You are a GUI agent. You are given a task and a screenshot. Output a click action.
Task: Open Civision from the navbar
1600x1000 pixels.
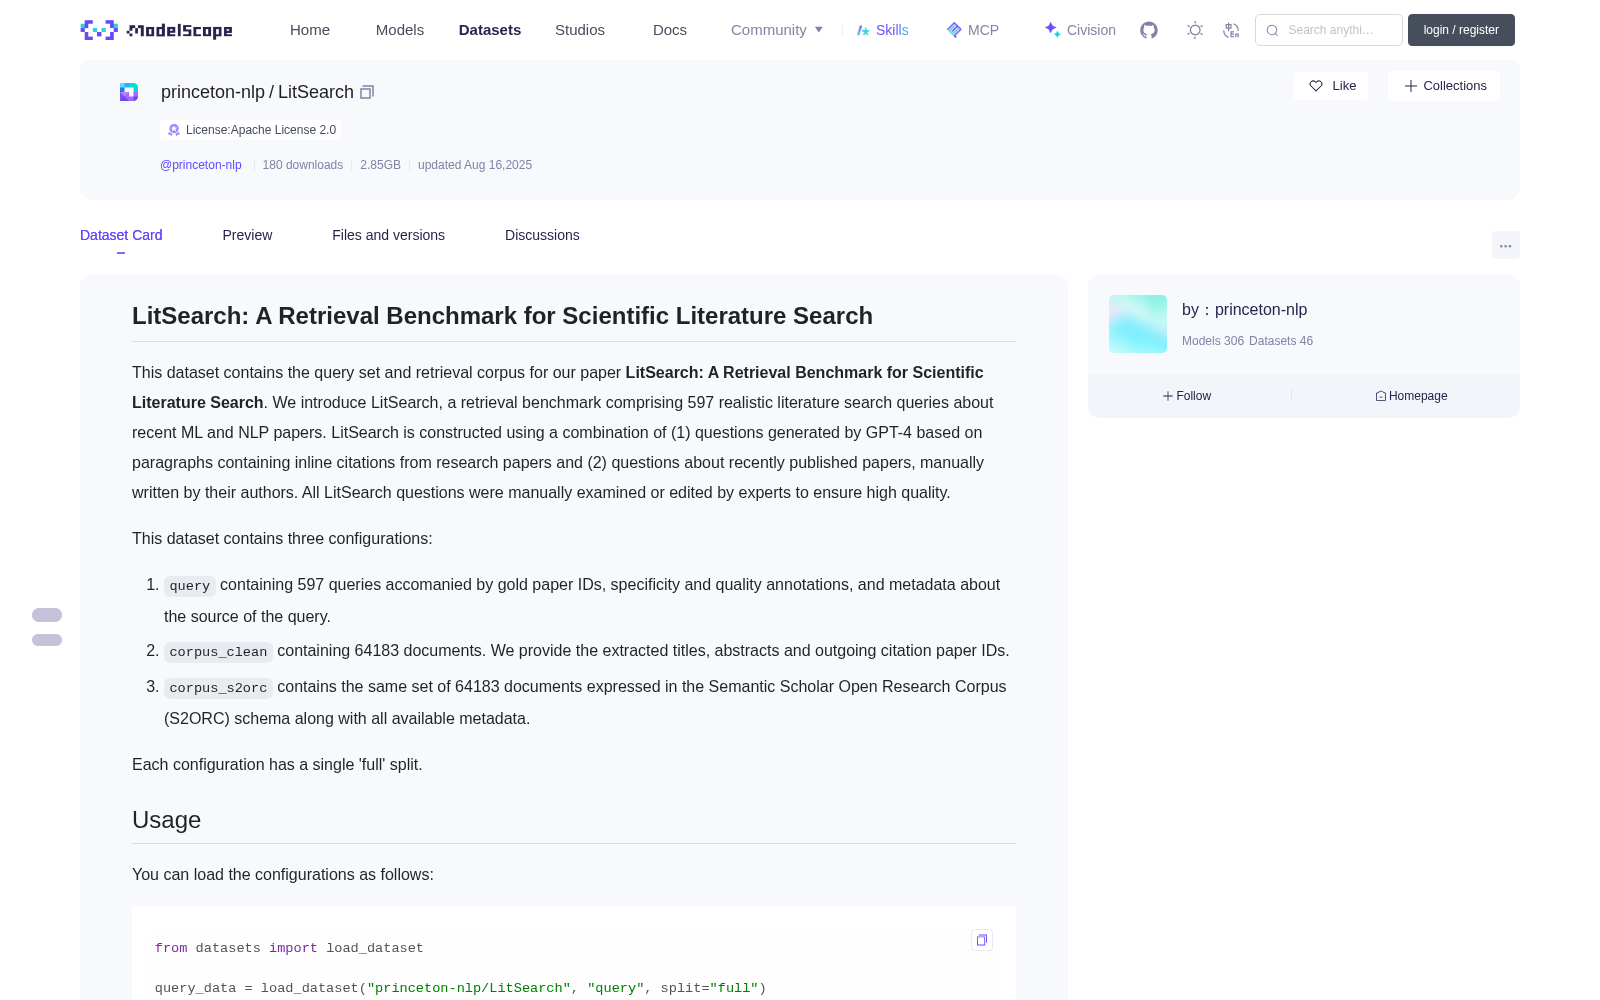1080,30
